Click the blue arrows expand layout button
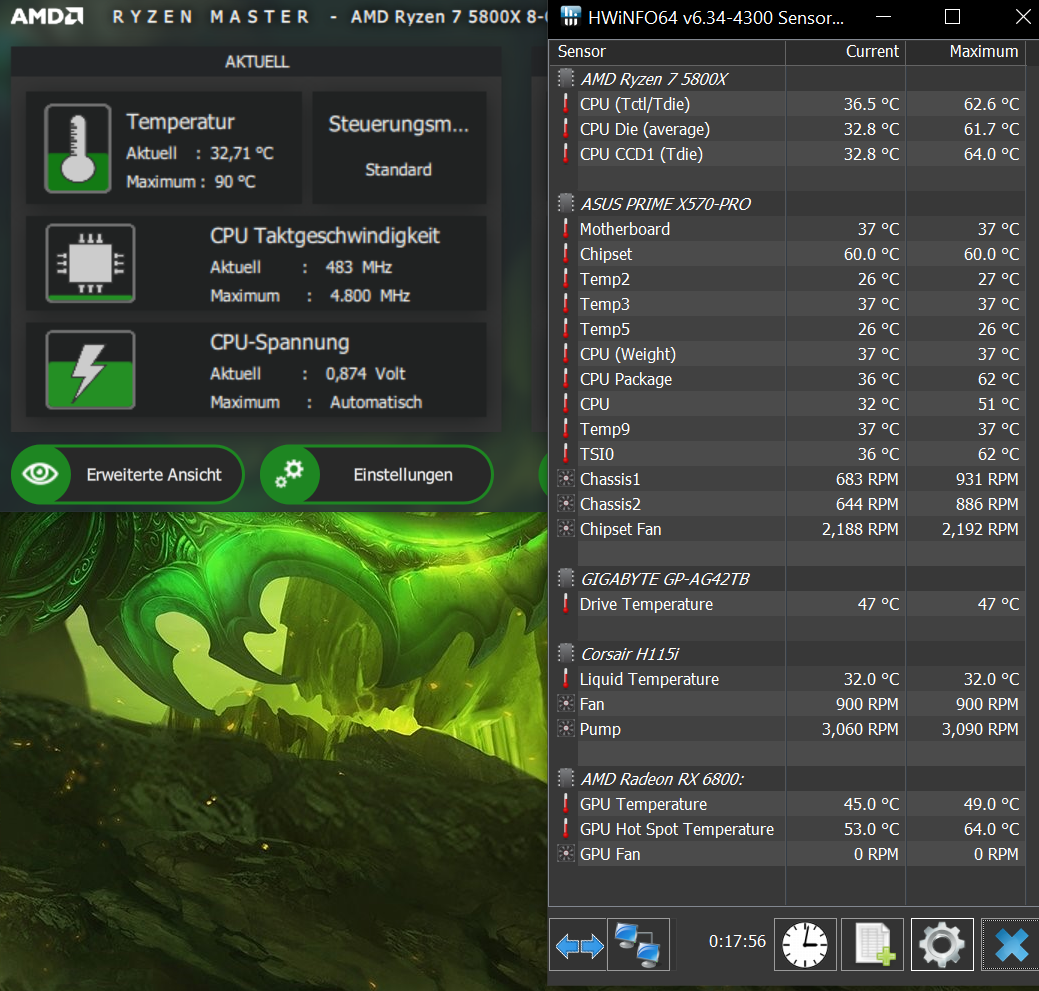 click(x=578, y=945)
